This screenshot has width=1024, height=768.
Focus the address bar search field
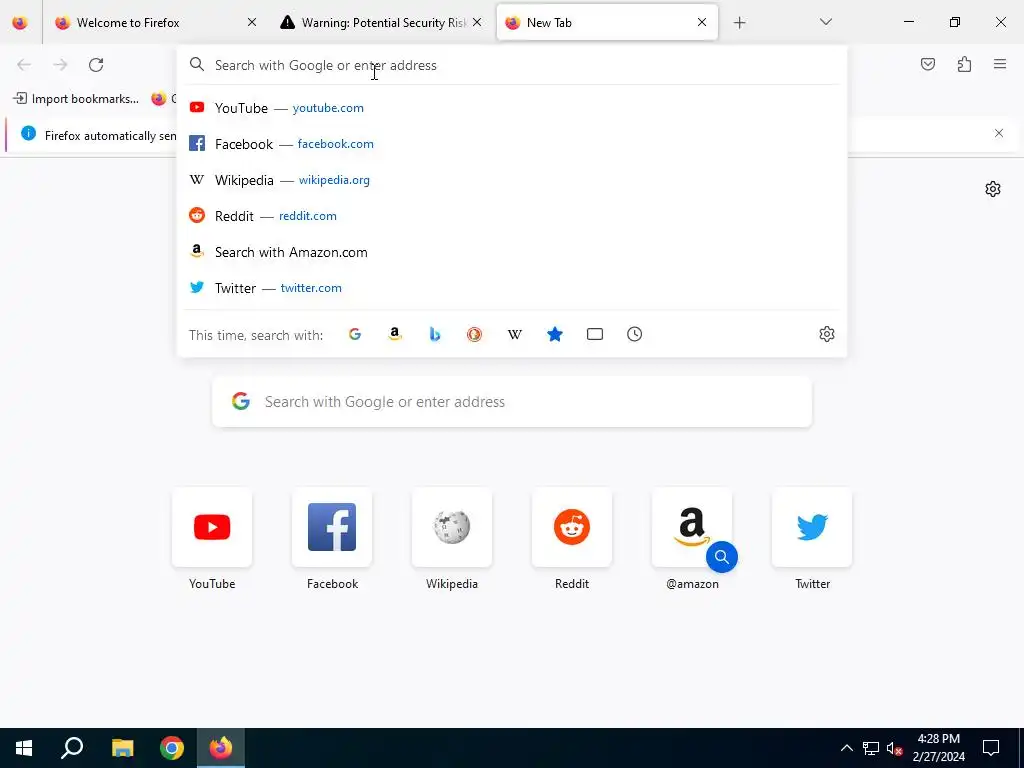(512, 65)
